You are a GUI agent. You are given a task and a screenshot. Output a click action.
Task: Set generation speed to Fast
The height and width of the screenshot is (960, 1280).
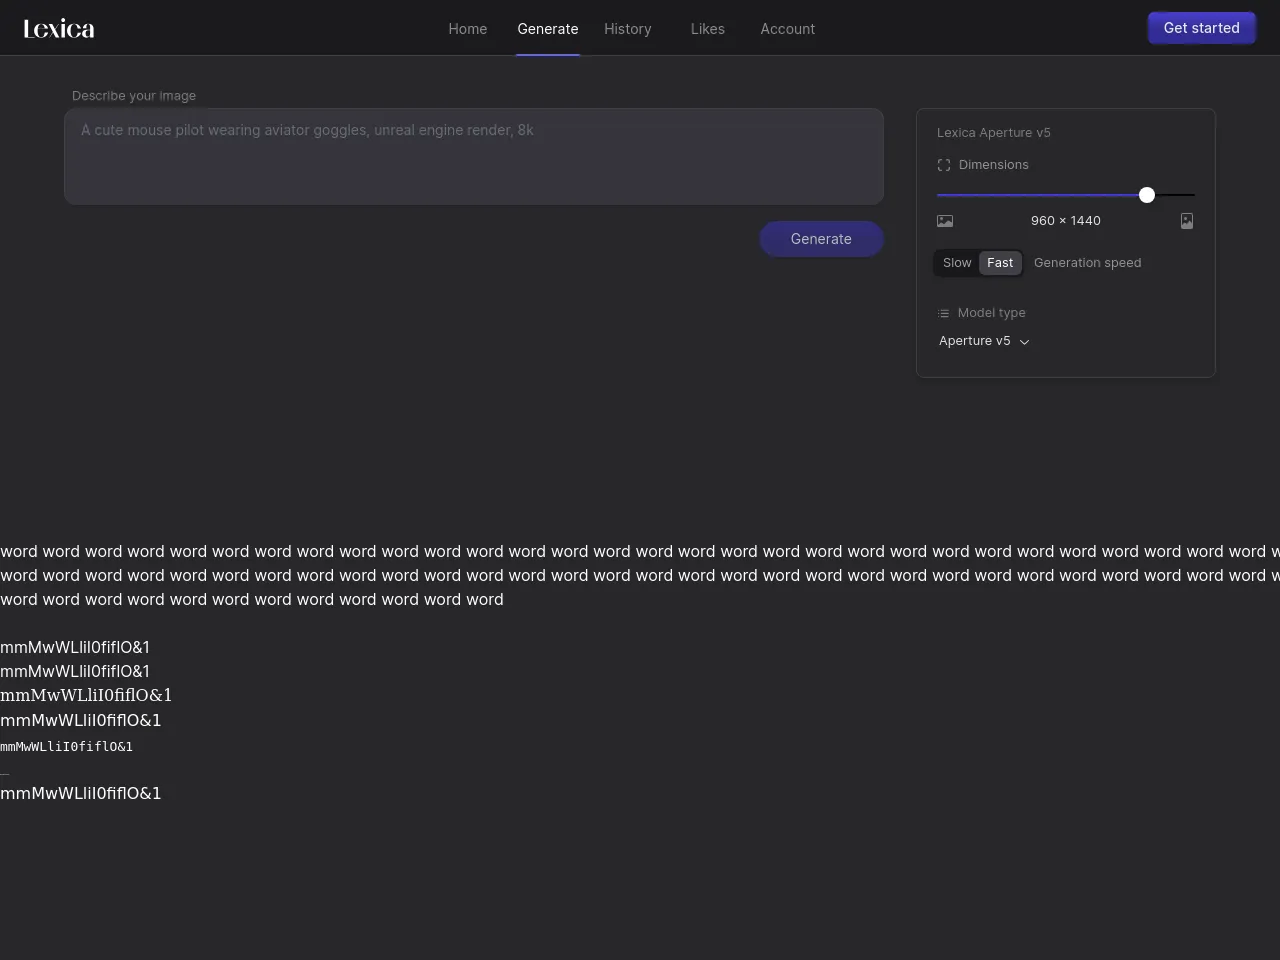click(x=1000, y=263)
